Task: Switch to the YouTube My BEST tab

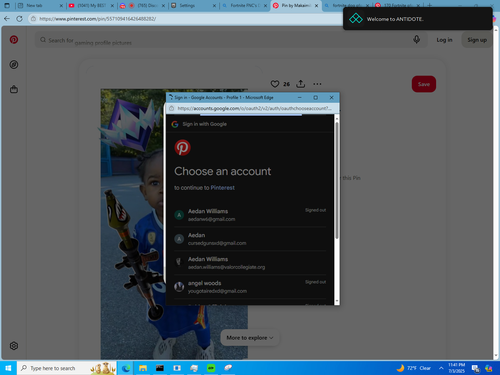Action: pyautogui.click(x=91, y=6)
